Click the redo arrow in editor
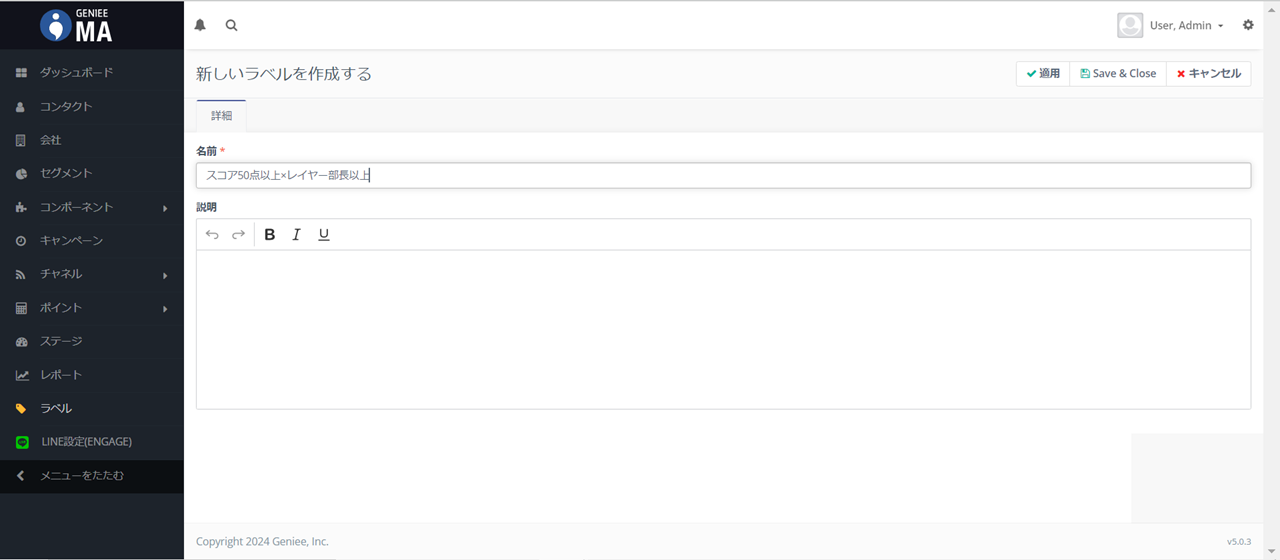This screenshot has width=1280, height=560. click(238, 235)
